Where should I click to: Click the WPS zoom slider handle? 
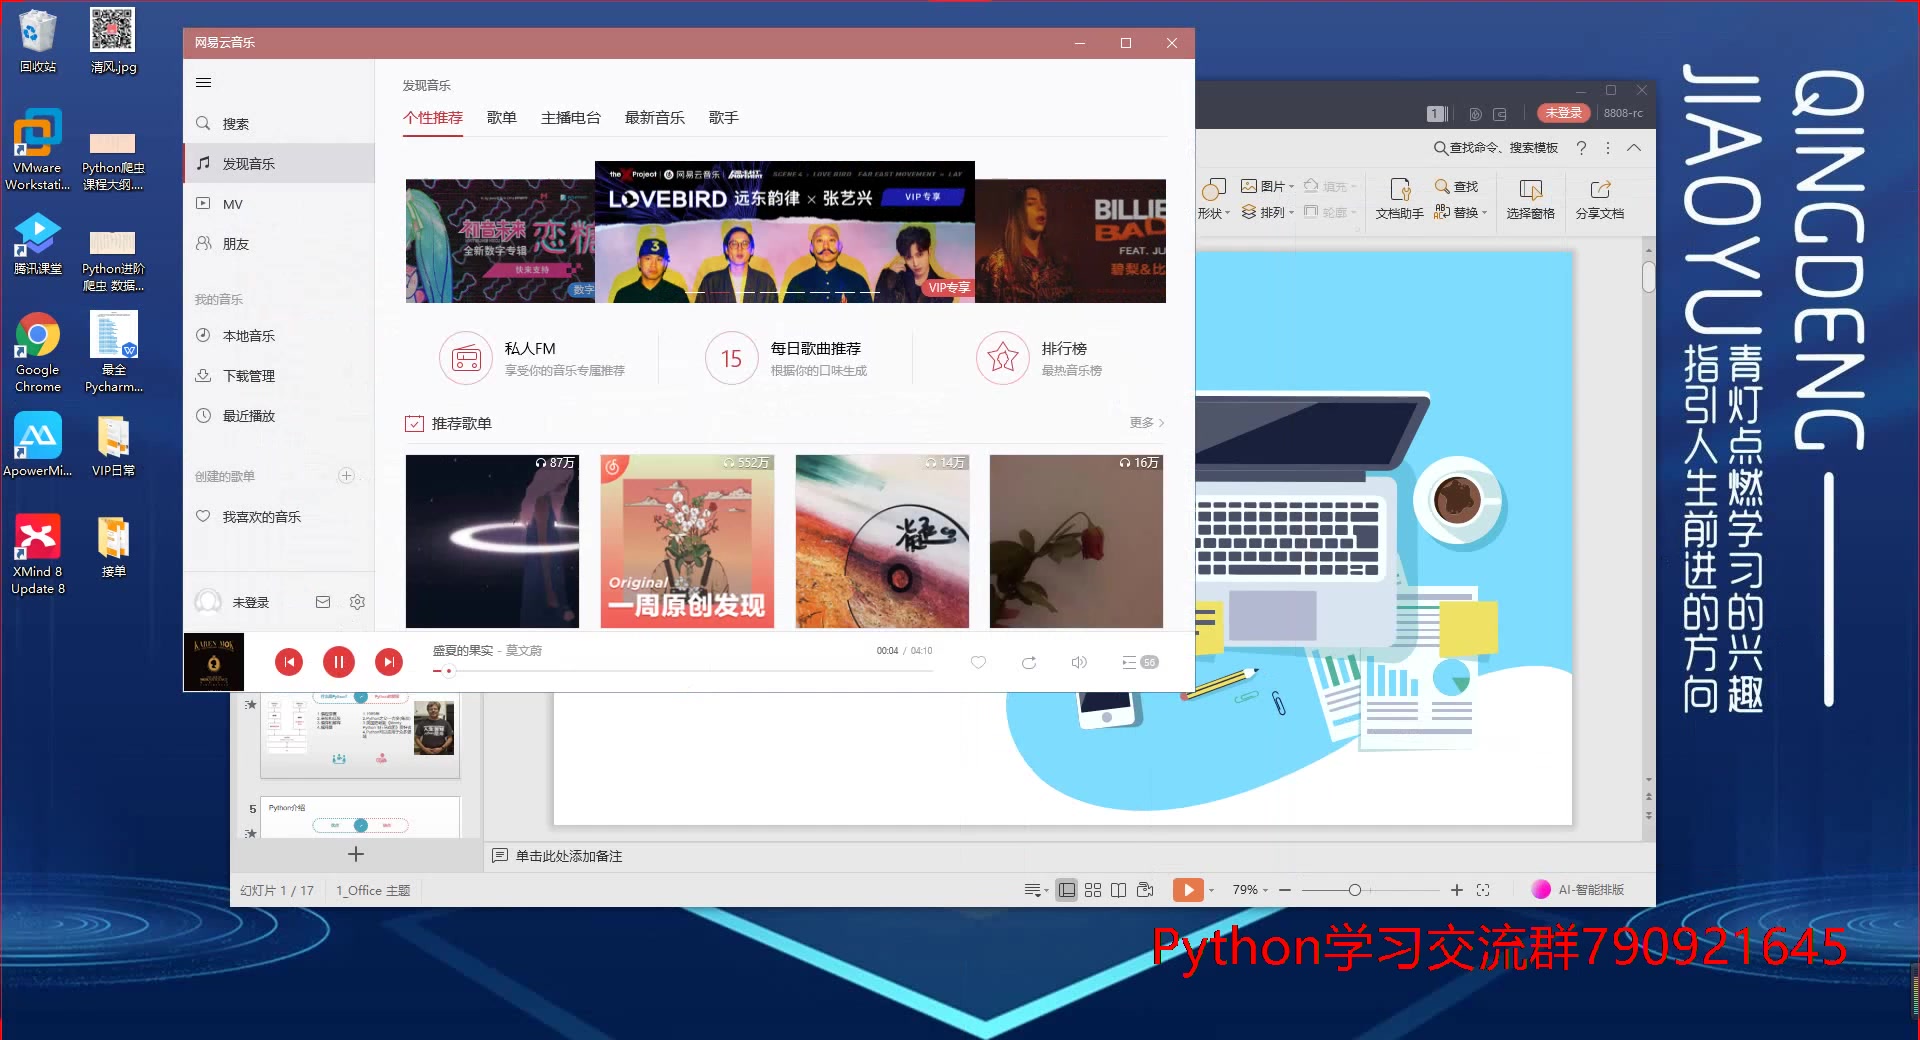(1354, 890)
